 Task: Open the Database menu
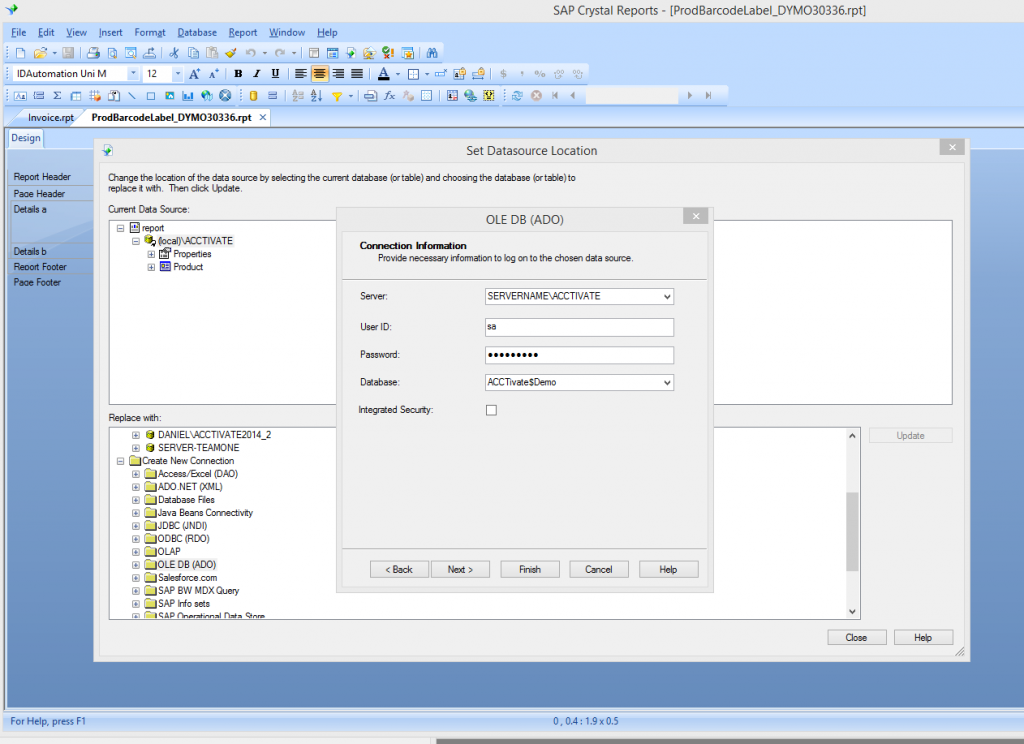197,33
